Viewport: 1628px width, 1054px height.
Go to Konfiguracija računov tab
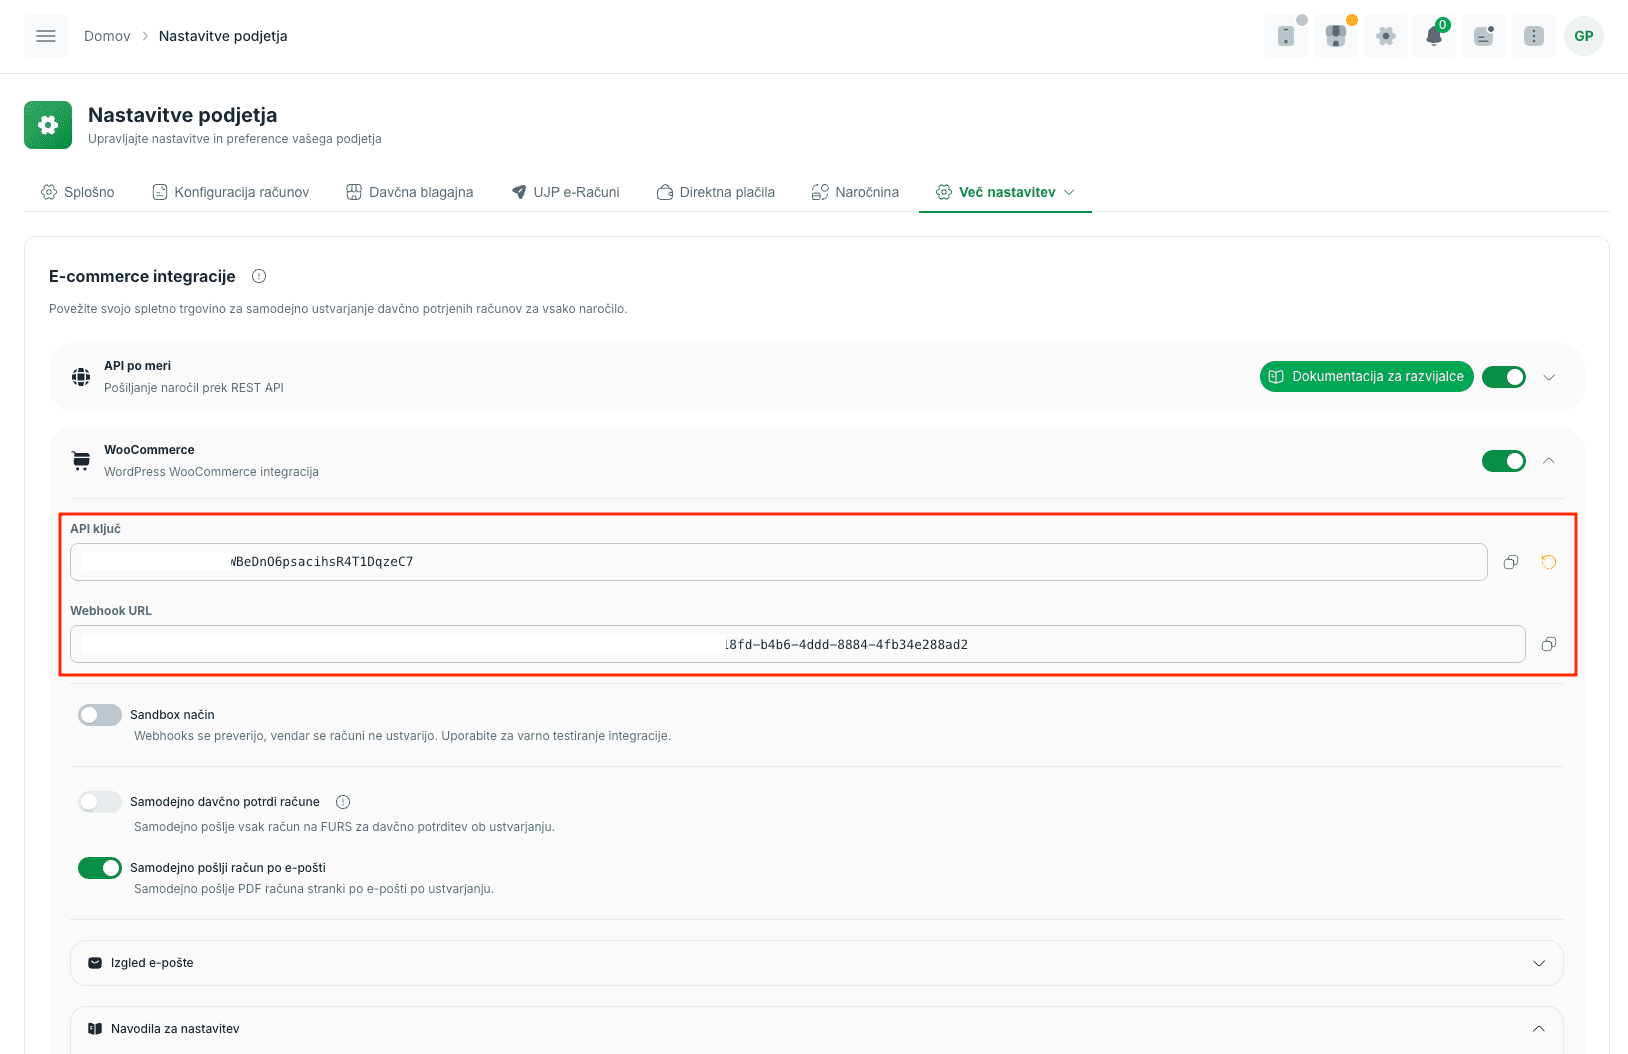(231, 192)
